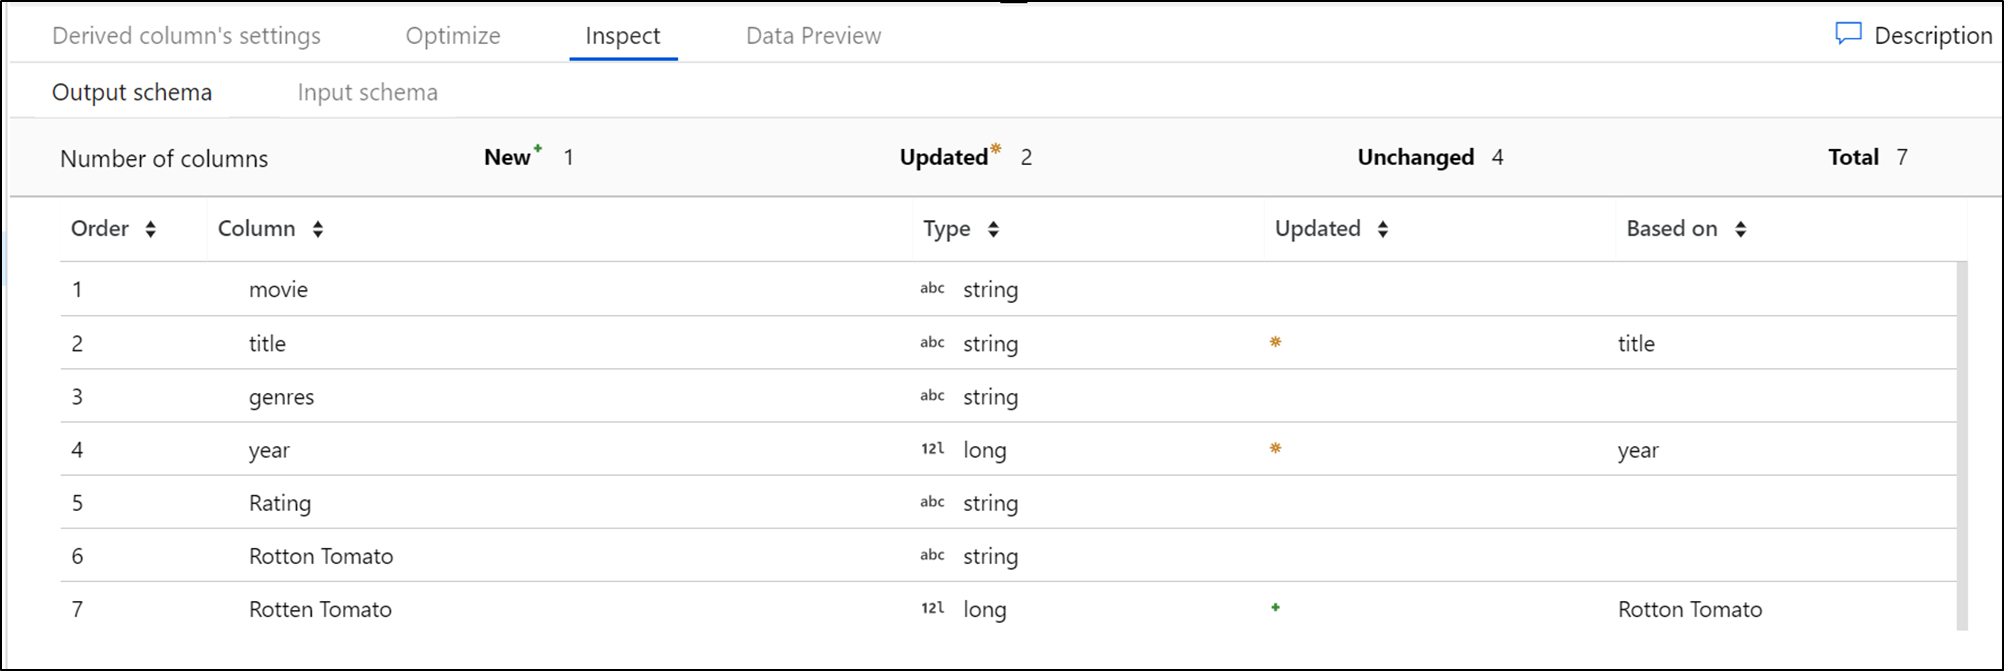The height and width of the screenshot is (671, 2004).
Task: Click green new marker in Rotten Tomato row
Action: [x=1275, y=607]
